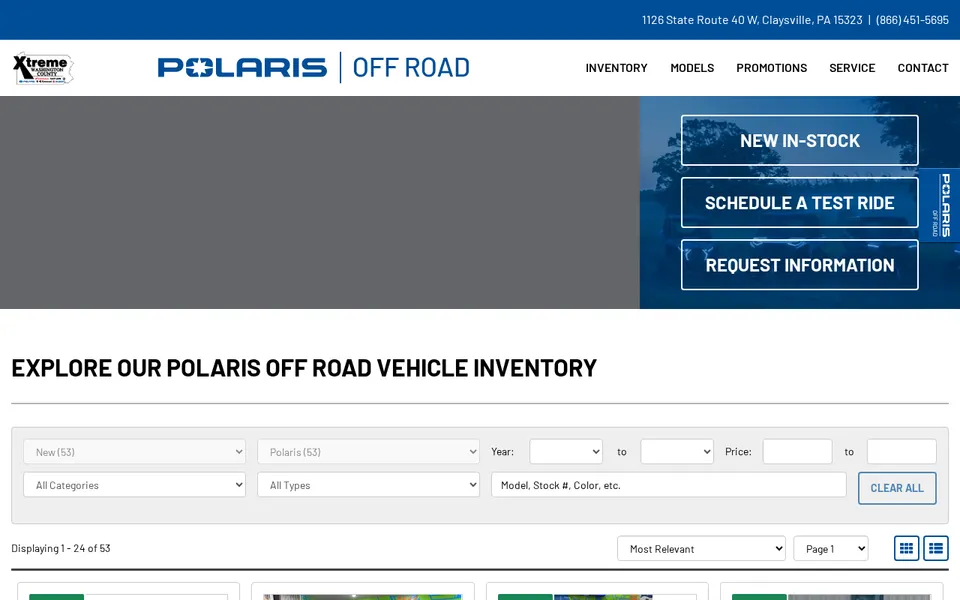
Task: Switch to list view icon
Action: (x=936, y=548)
